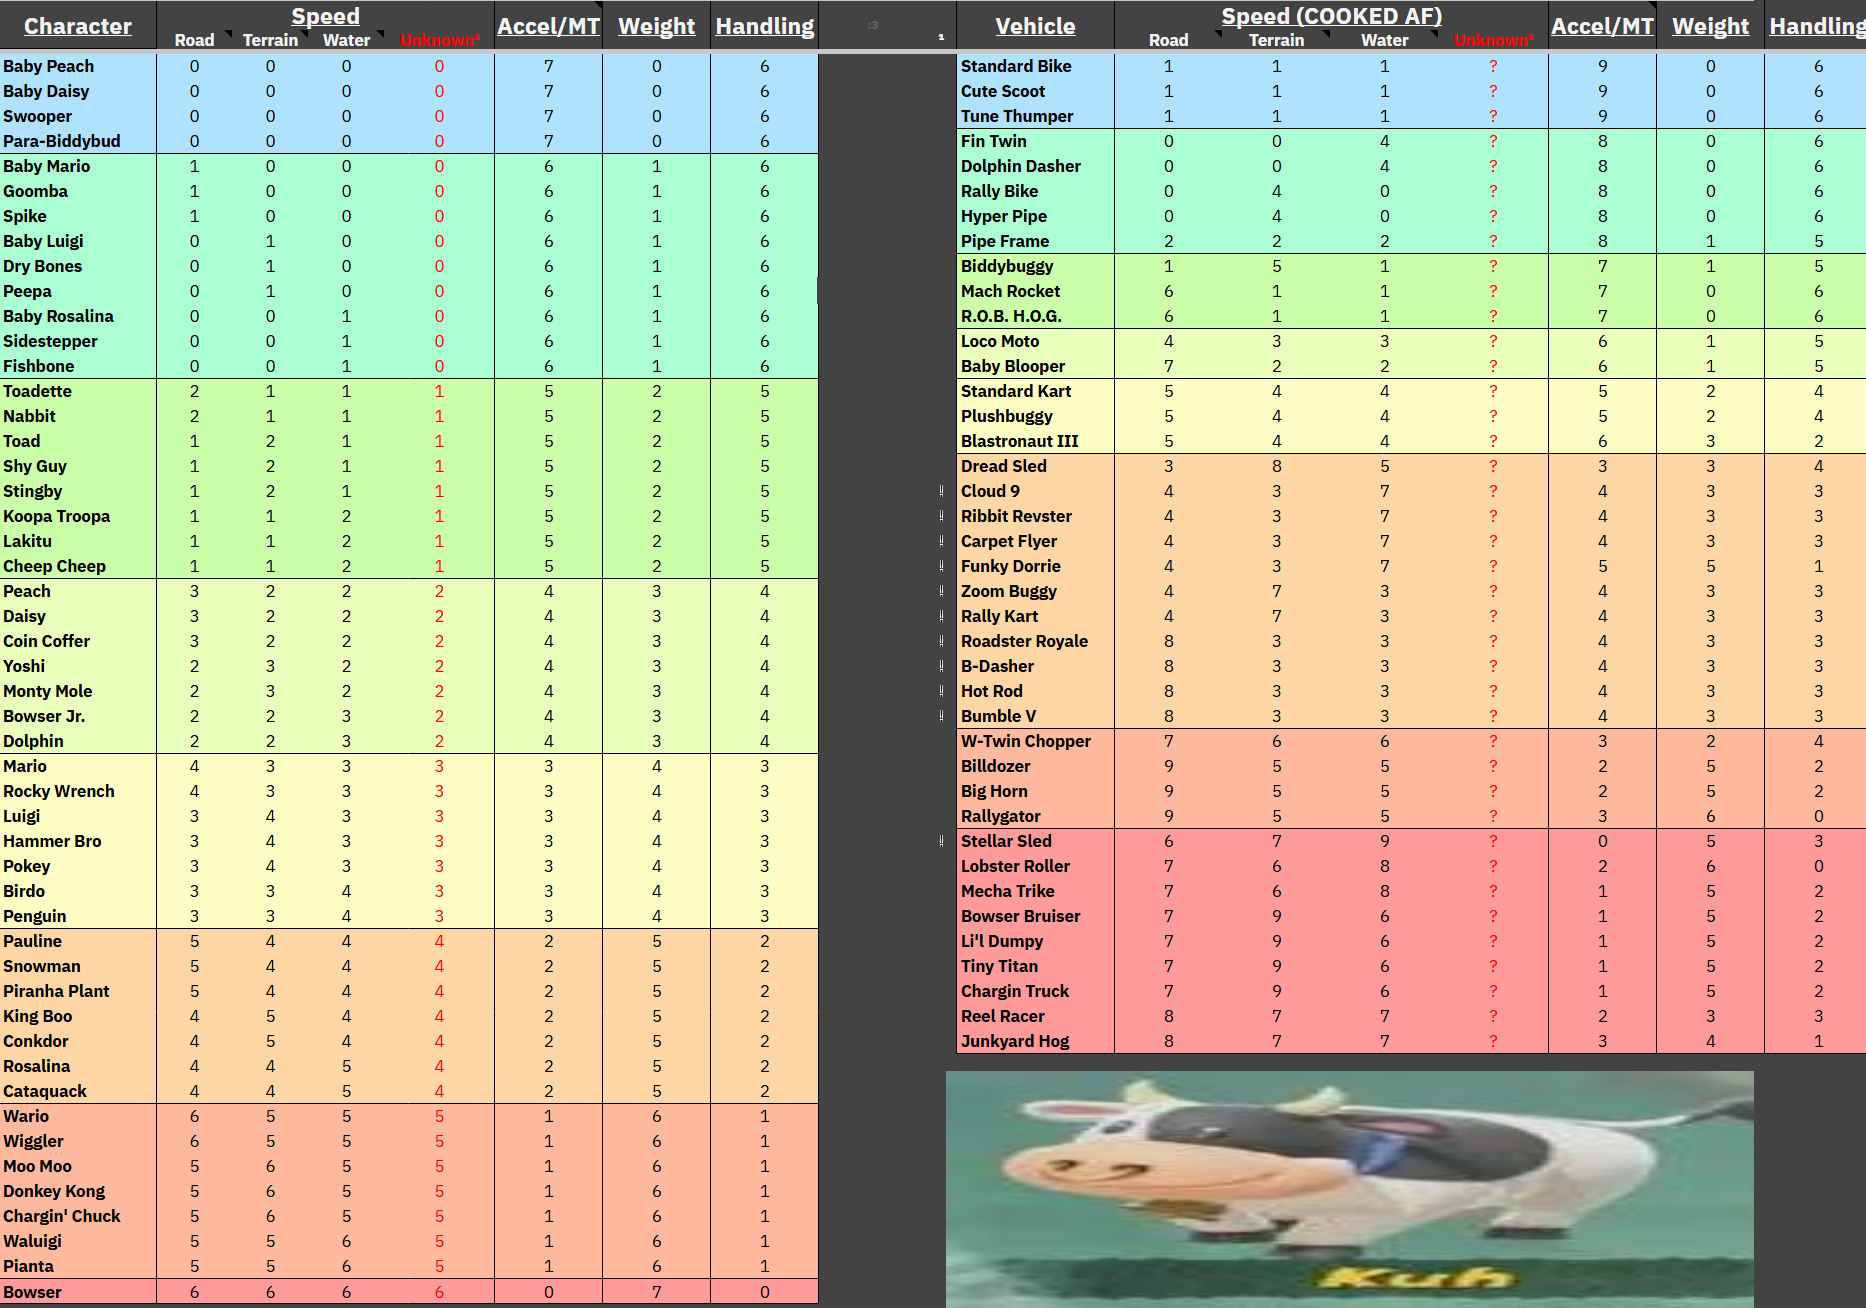The image size is (1866, 1308).
Task: Select Road subheader in Character table
Action: click(194, 40)
